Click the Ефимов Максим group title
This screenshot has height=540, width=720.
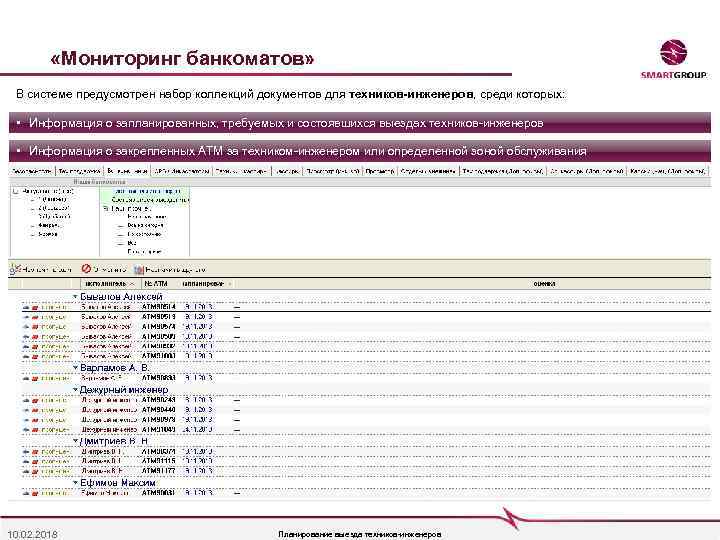(x=118, y=483)
